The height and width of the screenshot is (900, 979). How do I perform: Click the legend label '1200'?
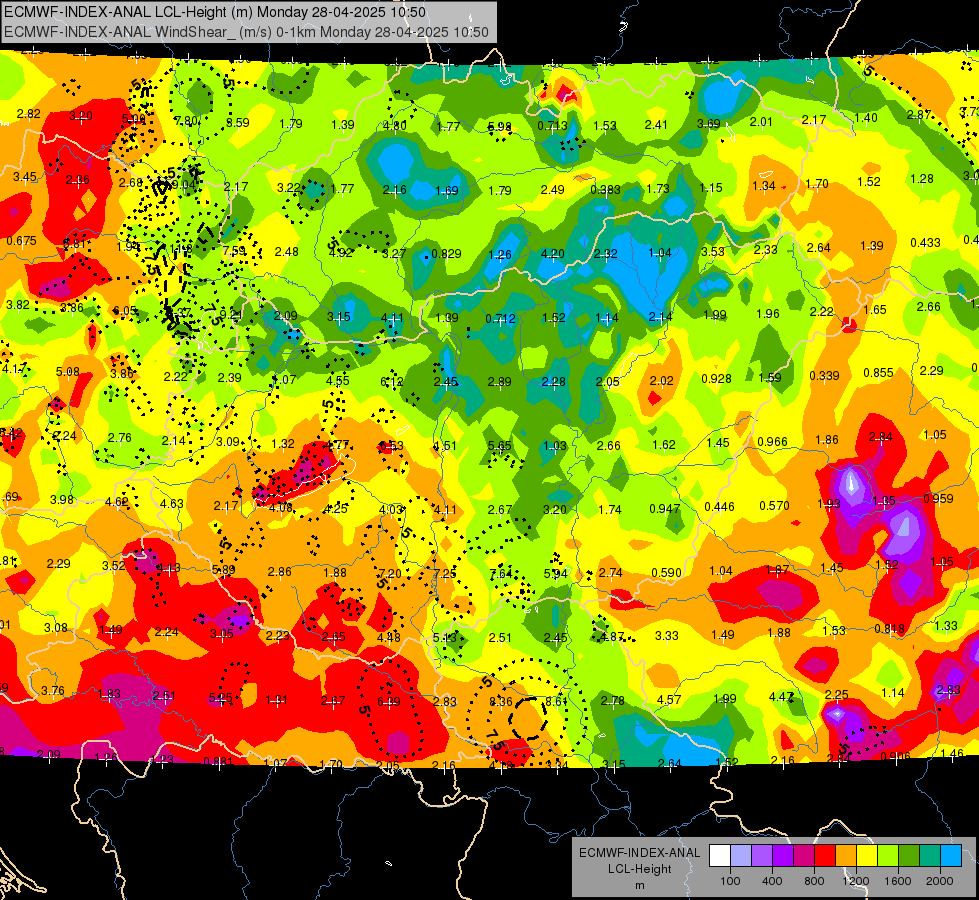click(x=856, y=881)
